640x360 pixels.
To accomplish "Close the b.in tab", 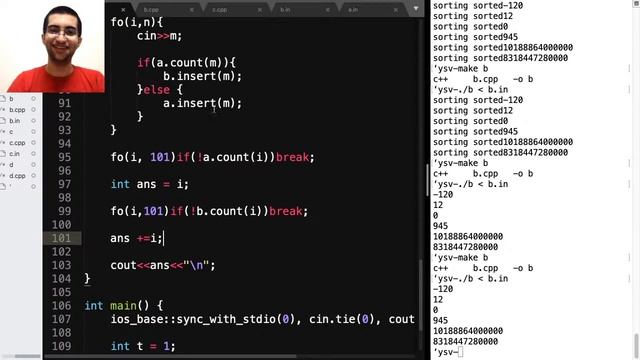I will [x=328, y=9].
